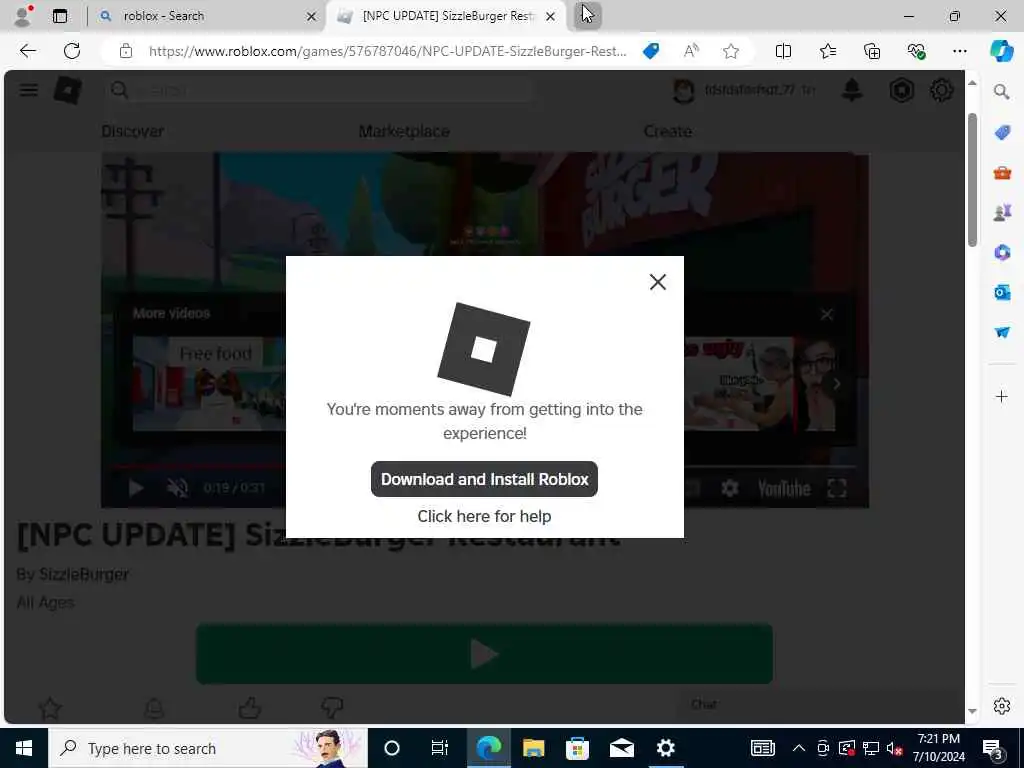Open the Tools briefcase in sidebar
This screenshot has width=1024, height=768.
[1002, 172]
